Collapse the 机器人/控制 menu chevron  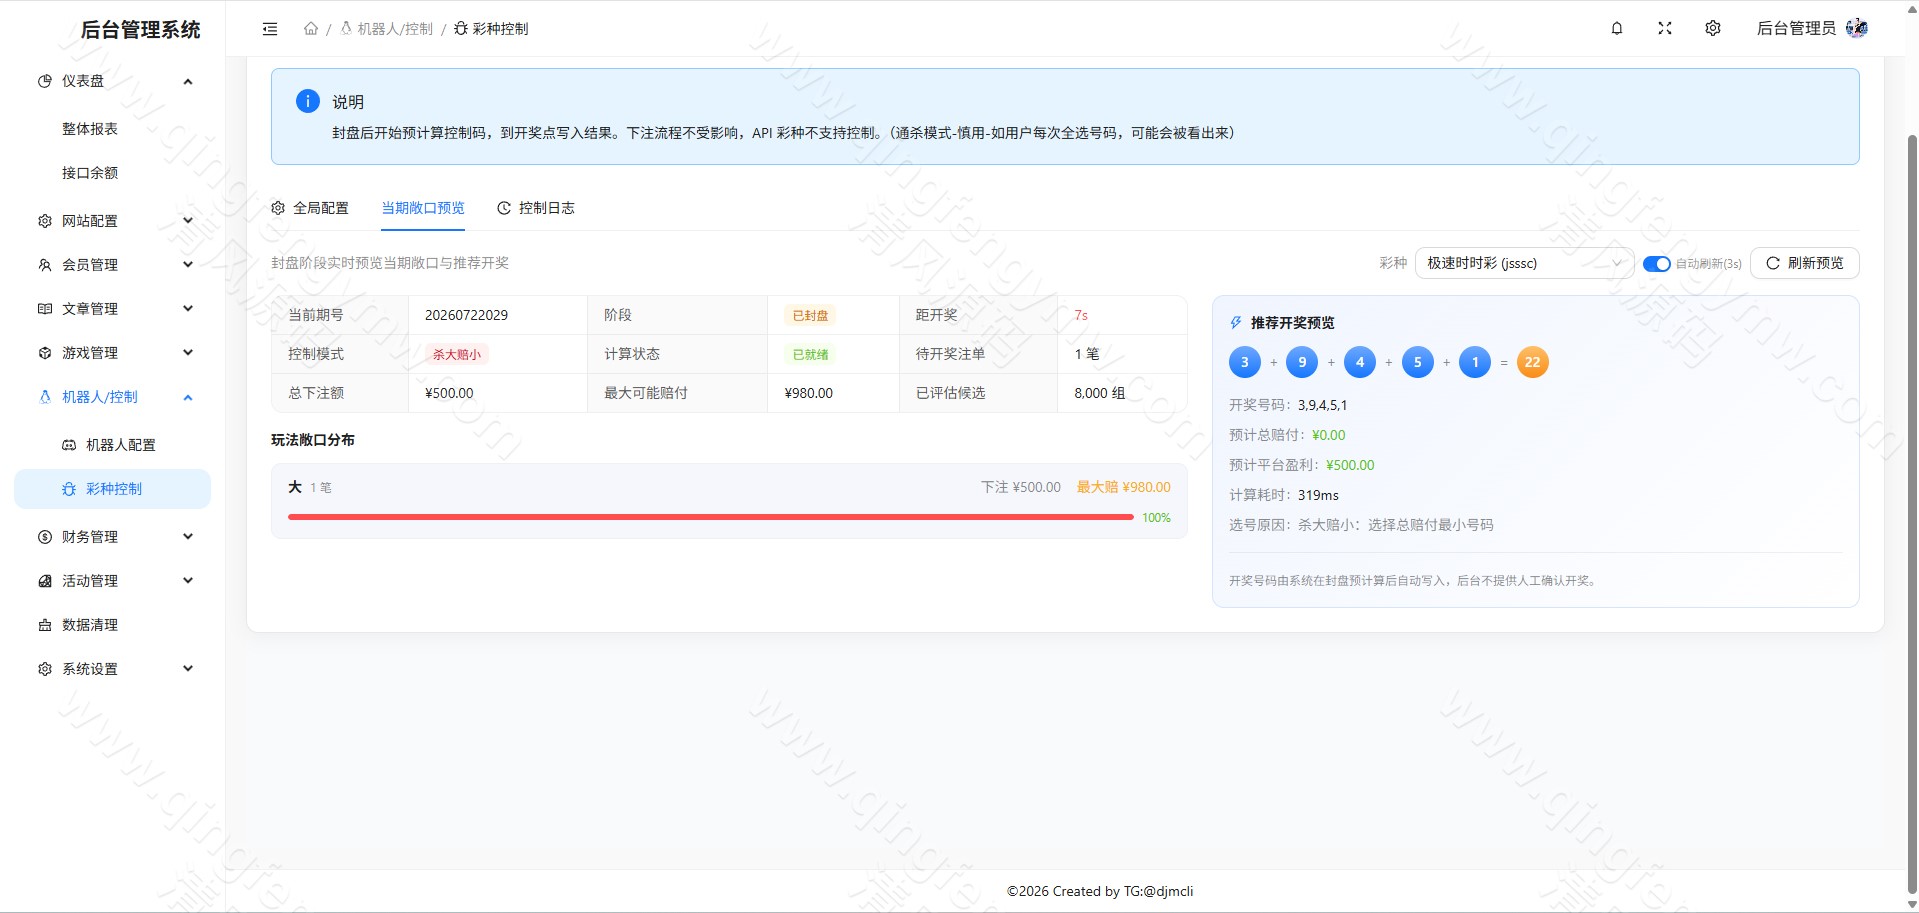[188, 397]
